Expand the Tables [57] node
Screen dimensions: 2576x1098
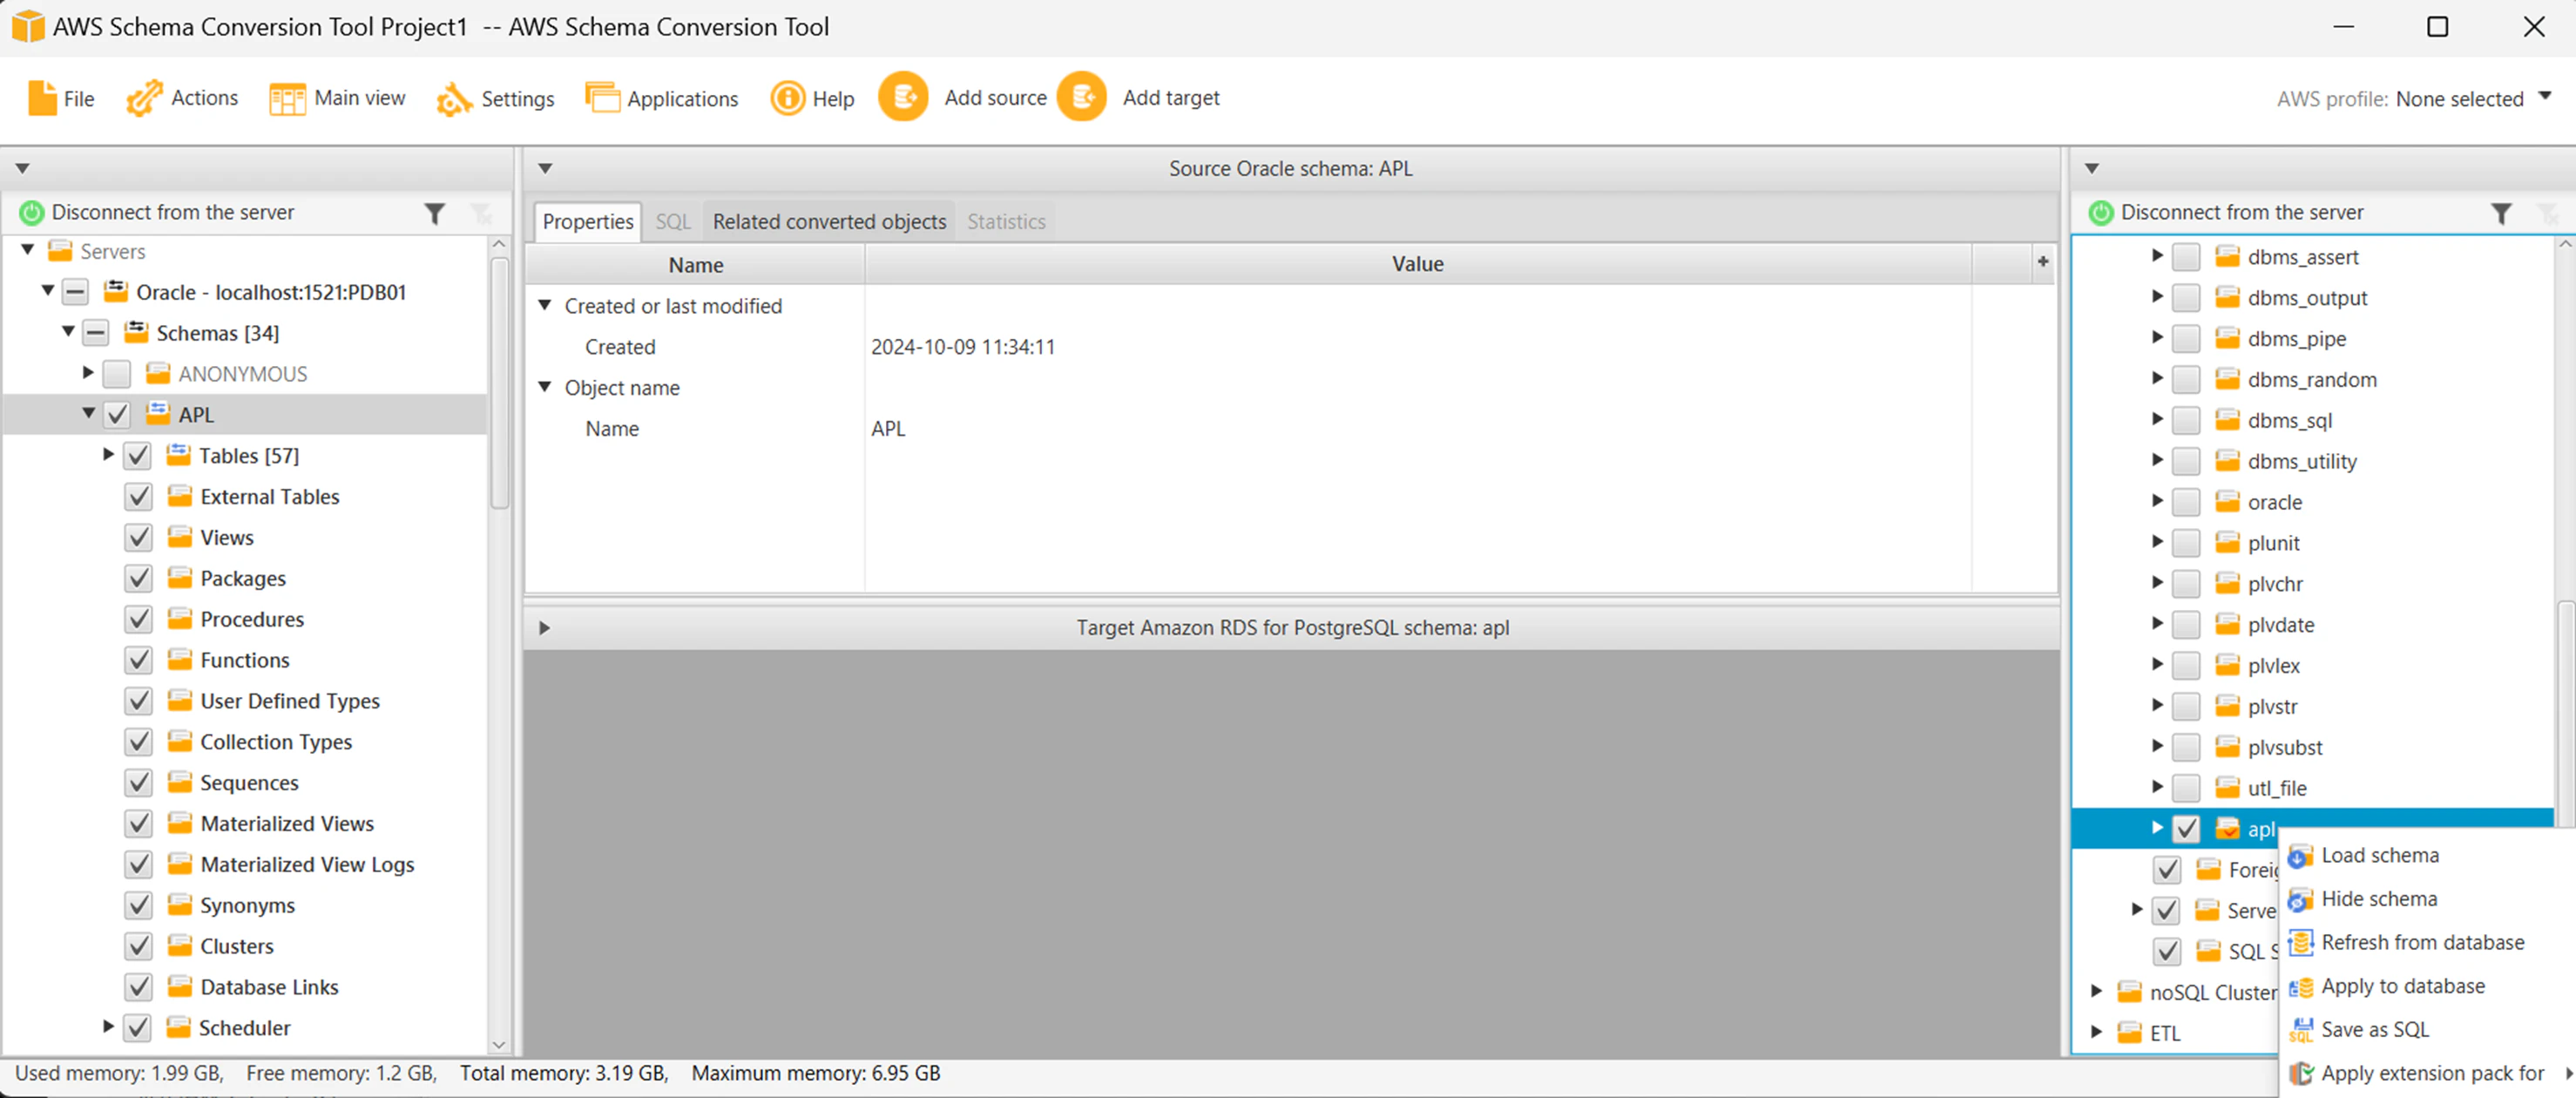(x=108, y=455)
